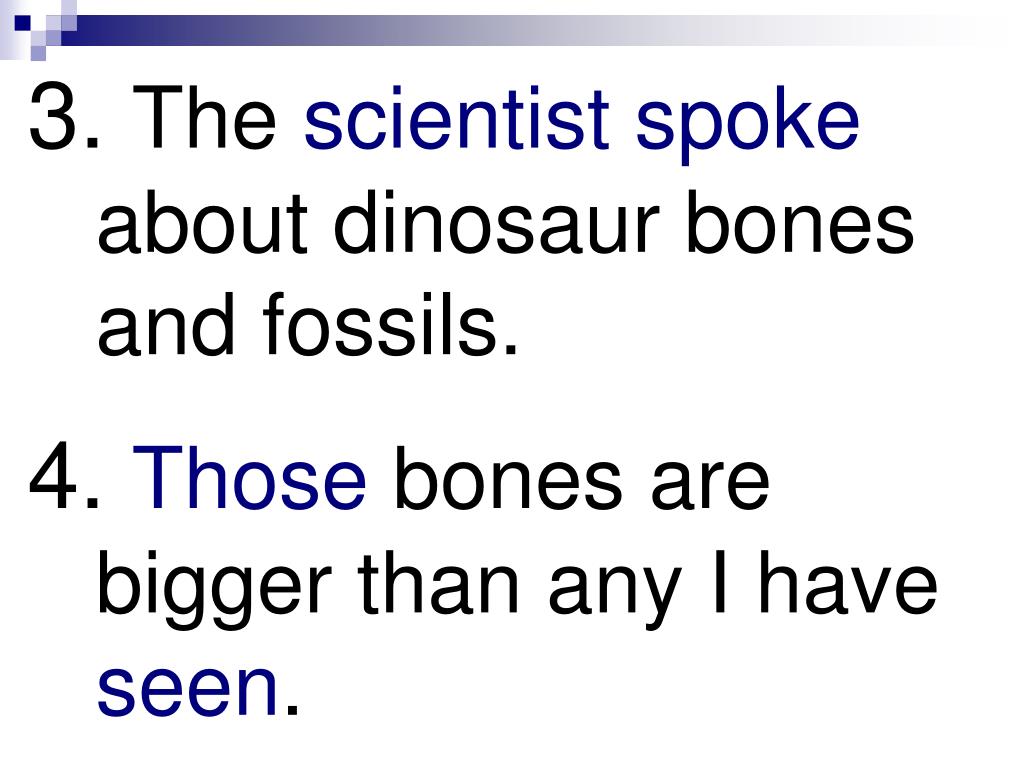Viewport: 1024px width, 768px height.
Task: Select the blue word 'spoke'
Action: point(747,124)
